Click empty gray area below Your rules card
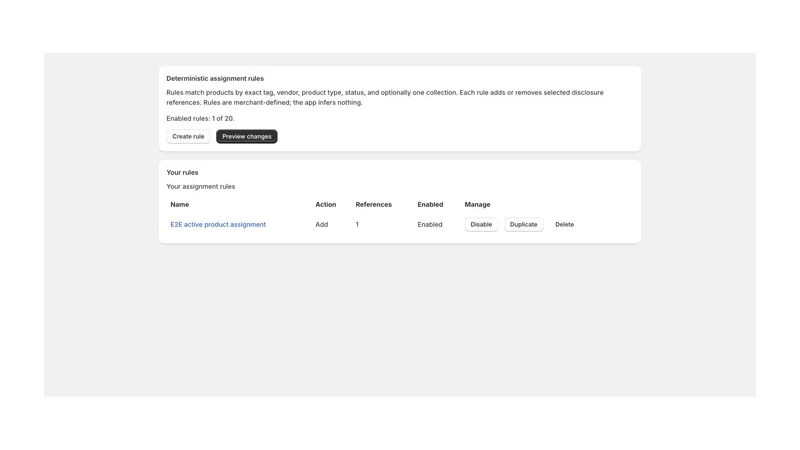Screen dimensions: 800x450 (x=399, y=321)
